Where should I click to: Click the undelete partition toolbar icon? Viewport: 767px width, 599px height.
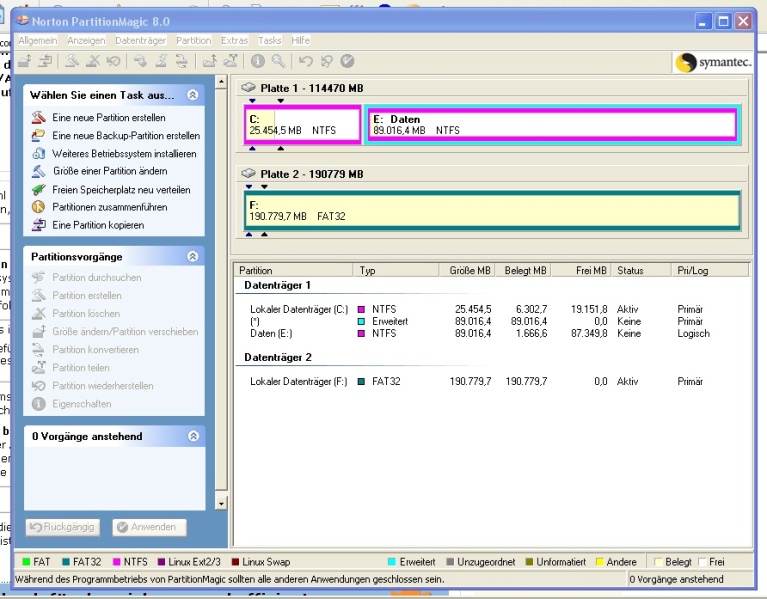tap(113, 61)
